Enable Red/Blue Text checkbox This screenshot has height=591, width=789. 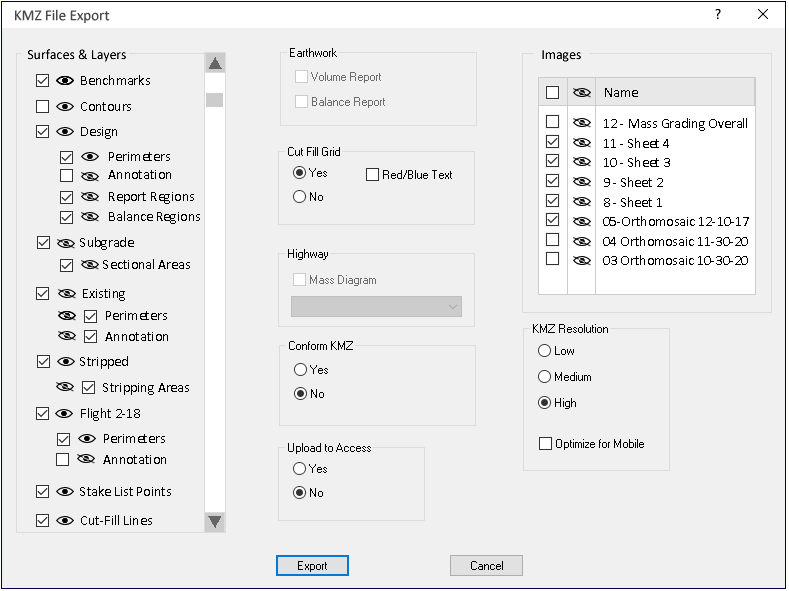tap(373, 175)
